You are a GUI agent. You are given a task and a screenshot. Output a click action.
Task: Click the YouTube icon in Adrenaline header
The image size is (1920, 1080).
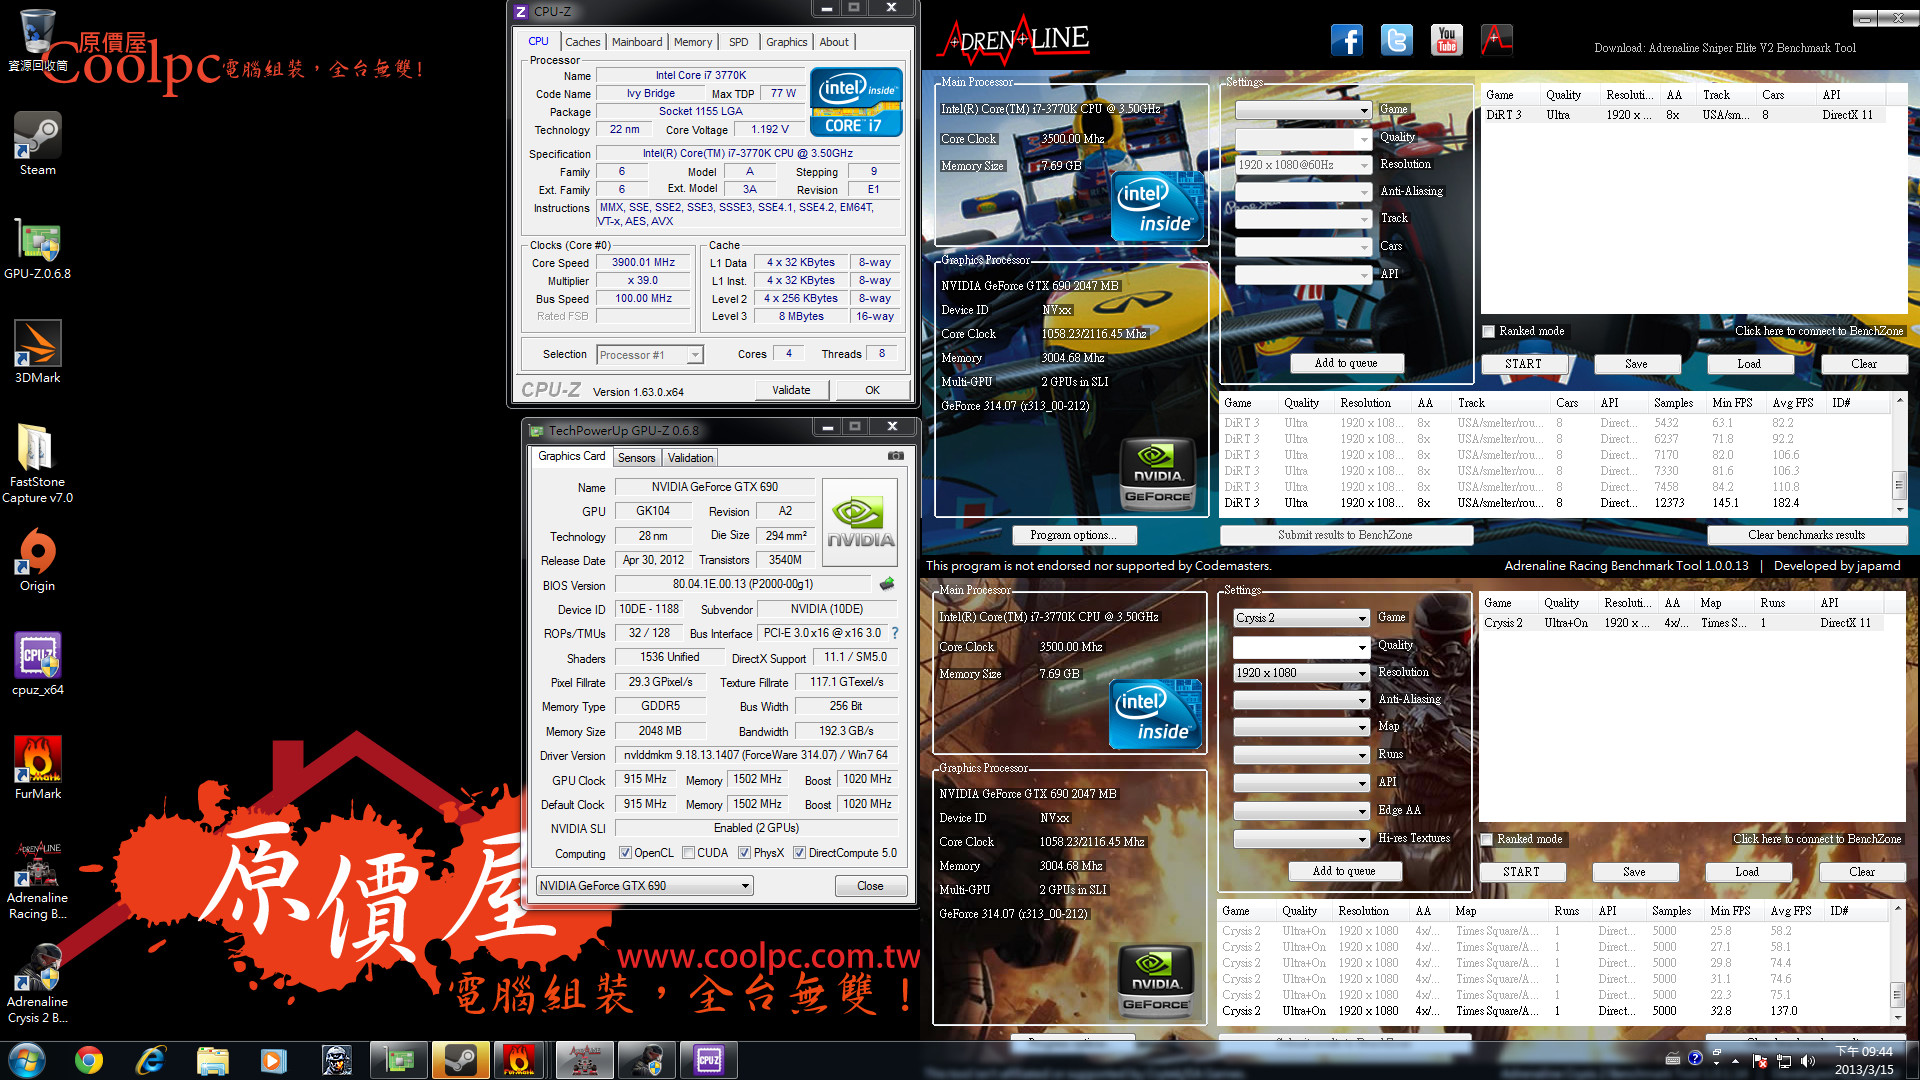click(1447, 40)
